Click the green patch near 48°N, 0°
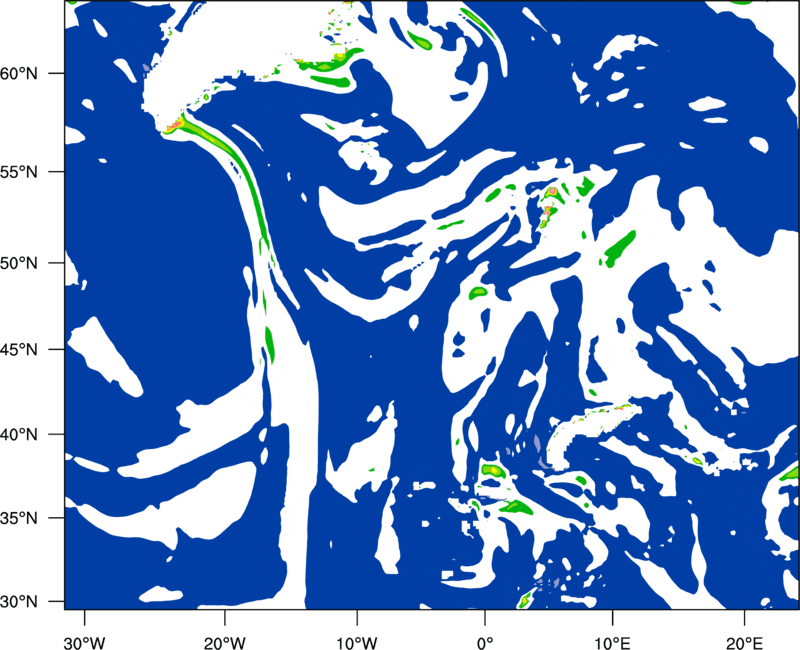The height and width of the screenshot is (650, 800). click(478, 292)
